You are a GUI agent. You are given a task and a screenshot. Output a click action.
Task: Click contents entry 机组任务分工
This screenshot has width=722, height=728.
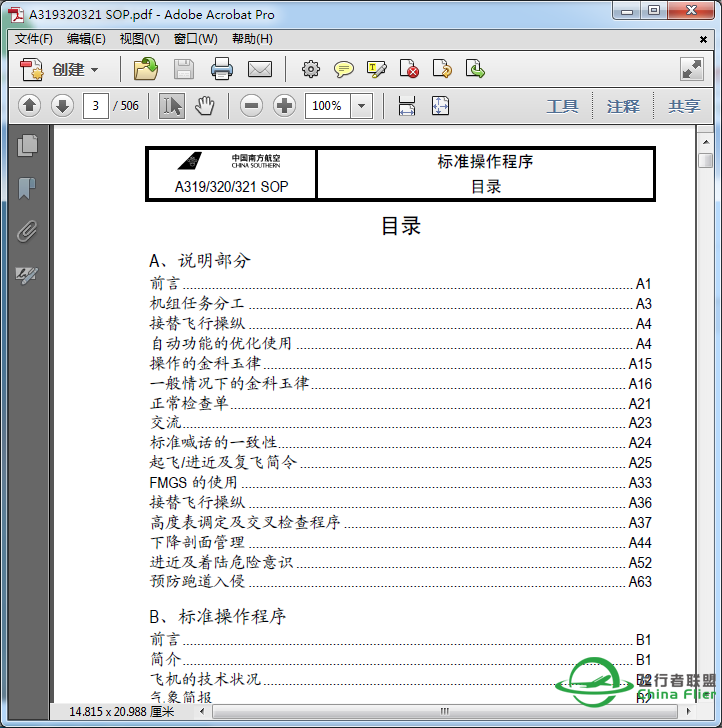(x=196, y=303)
